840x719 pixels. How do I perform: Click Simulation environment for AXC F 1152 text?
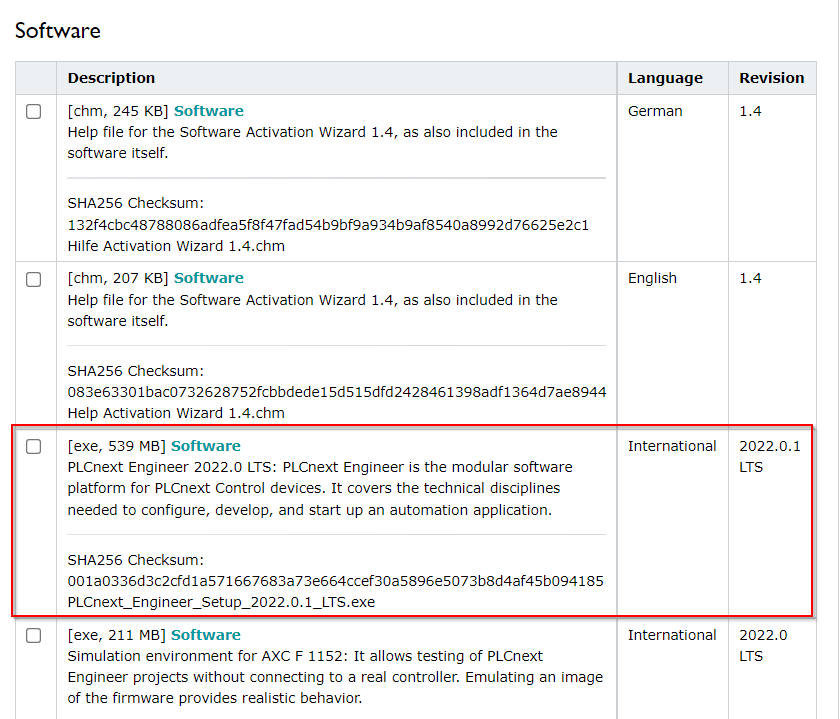[335, 677]
